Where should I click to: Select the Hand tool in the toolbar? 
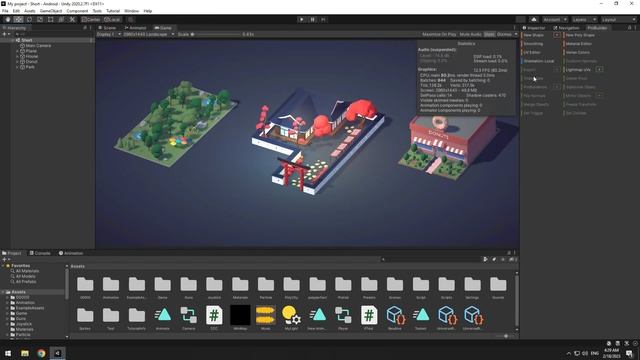8,20
